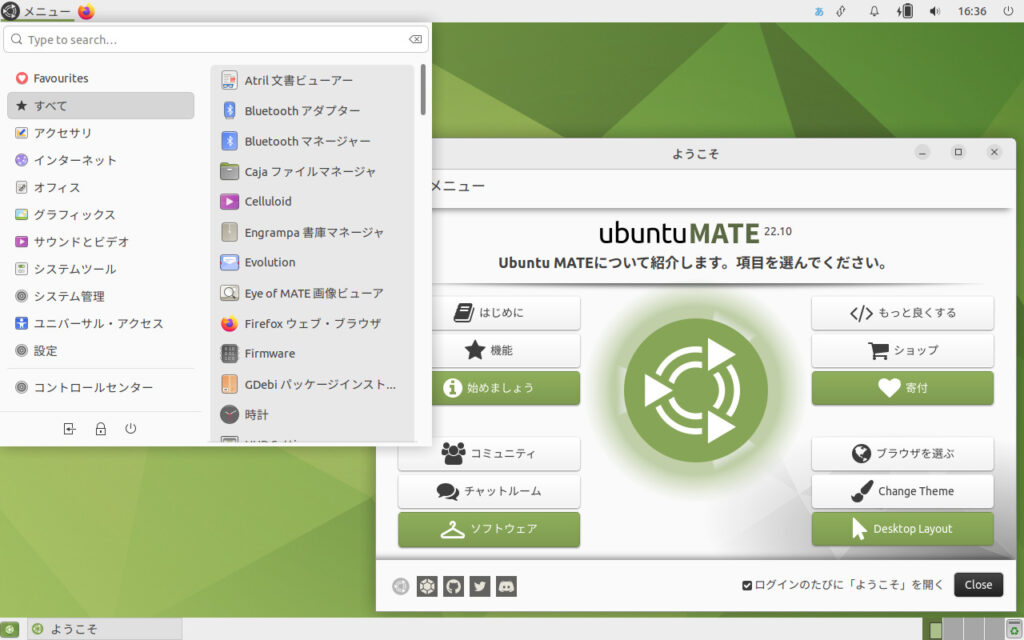Mute sound via the tray speaker icon
The width and height of the screenshot is (1024, 640).
pos(934,11)
